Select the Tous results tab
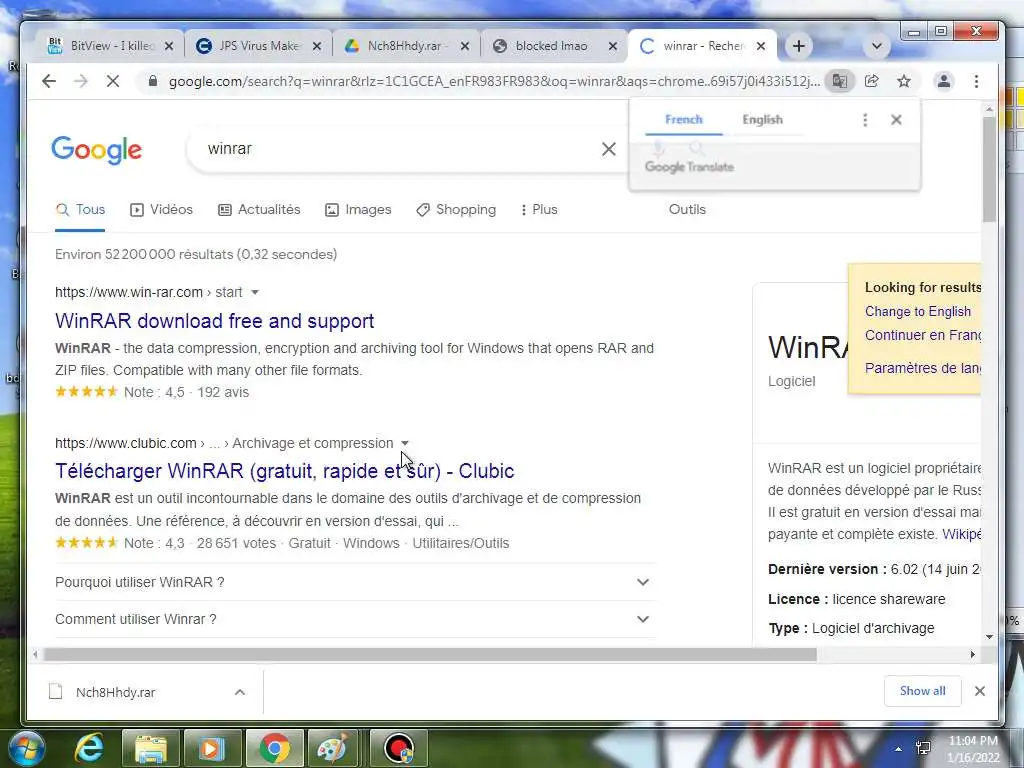Viewport: 1024px width, 768px height. click(x=80, y=210)
